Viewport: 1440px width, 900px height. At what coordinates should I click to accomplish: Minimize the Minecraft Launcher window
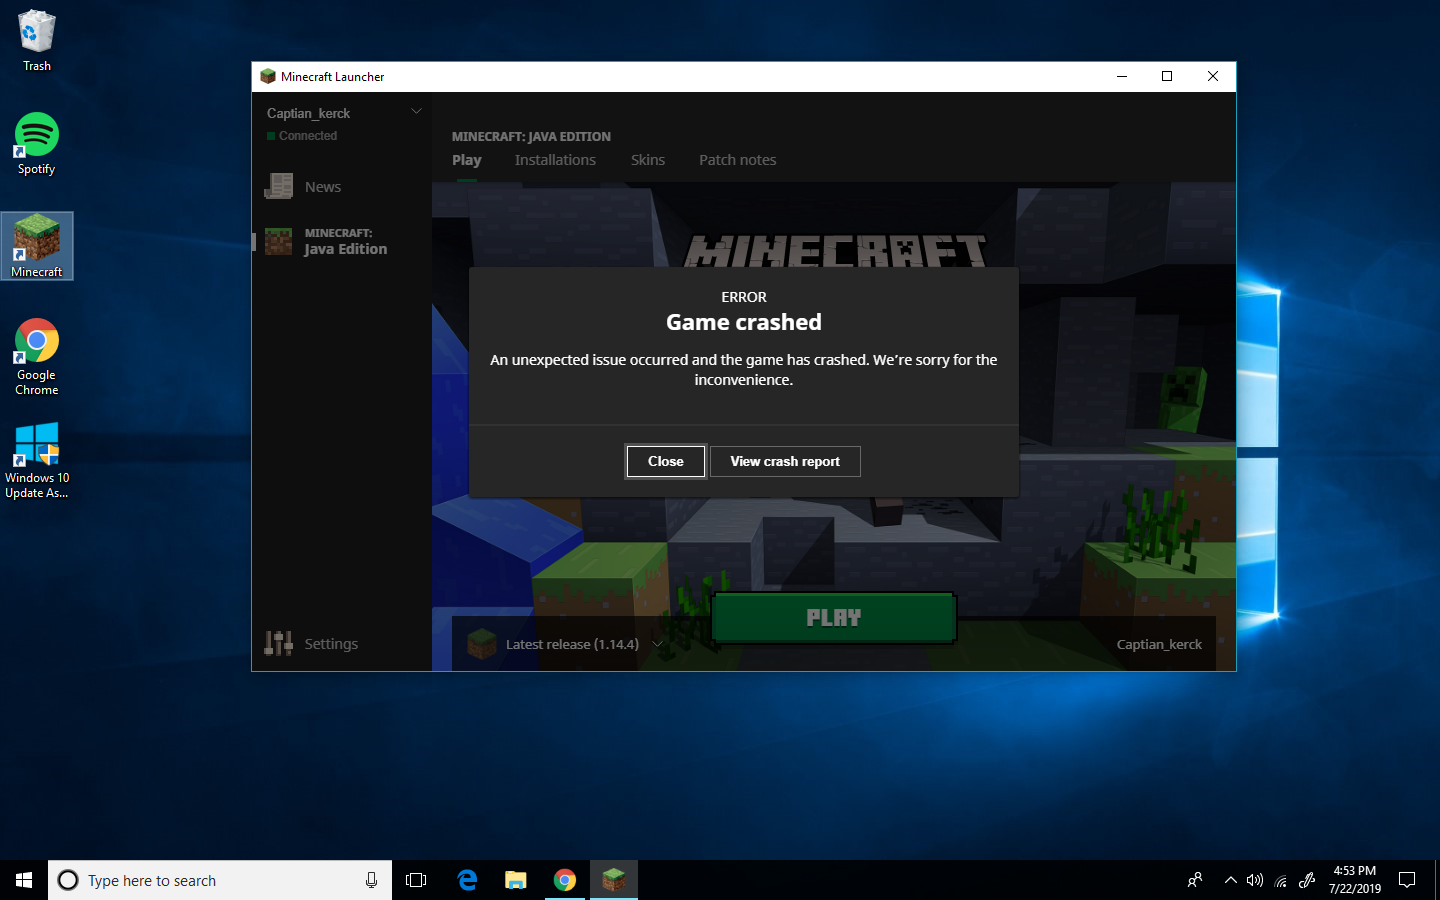point(1122,76)
